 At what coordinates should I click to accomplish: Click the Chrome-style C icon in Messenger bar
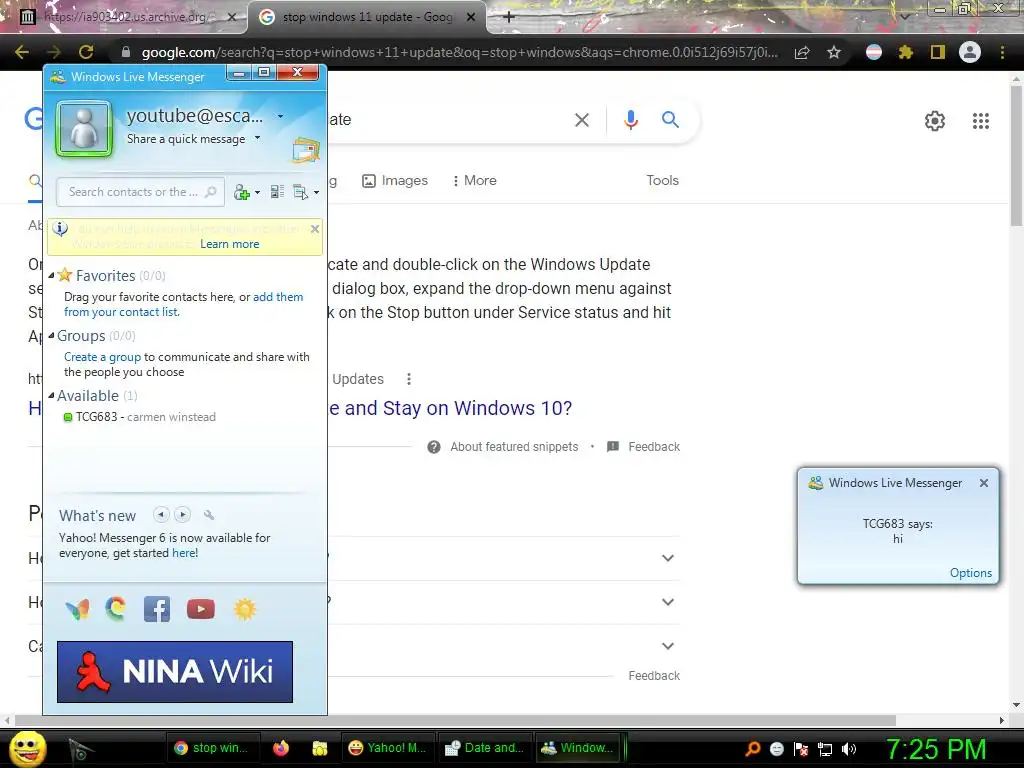point(116,609)
